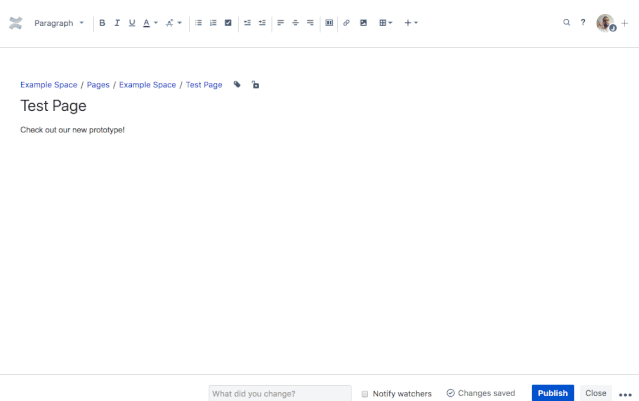Toggle bold formatting
The width and height of the screenshot is (639, 401).
pyautogui.click(x=102, y=23)
